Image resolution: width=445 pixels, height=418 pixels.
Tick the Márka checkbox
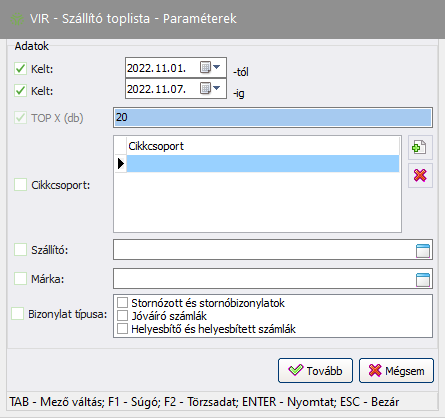pos(20,278)
